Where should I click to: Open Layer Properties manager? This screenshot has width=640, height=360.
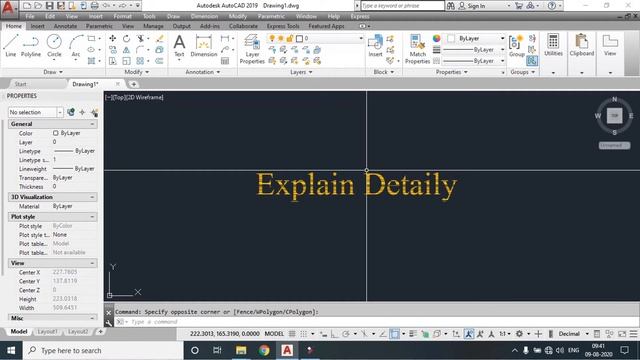(252, 49)
